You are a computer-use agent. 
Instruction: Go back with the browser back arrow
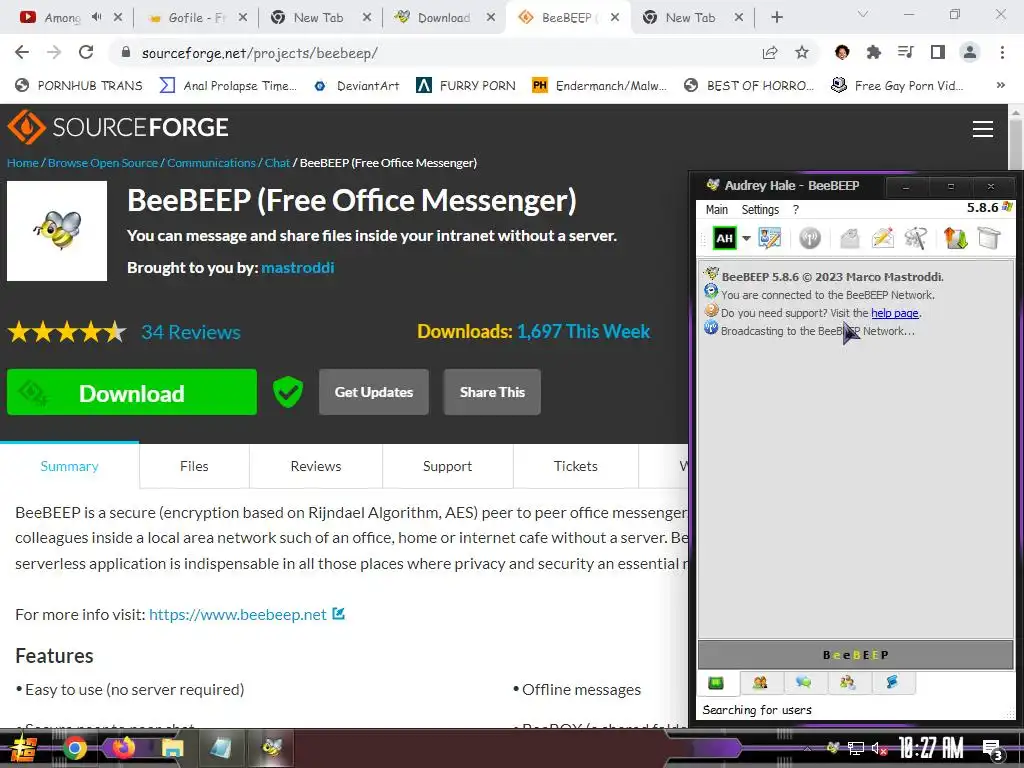22,52
